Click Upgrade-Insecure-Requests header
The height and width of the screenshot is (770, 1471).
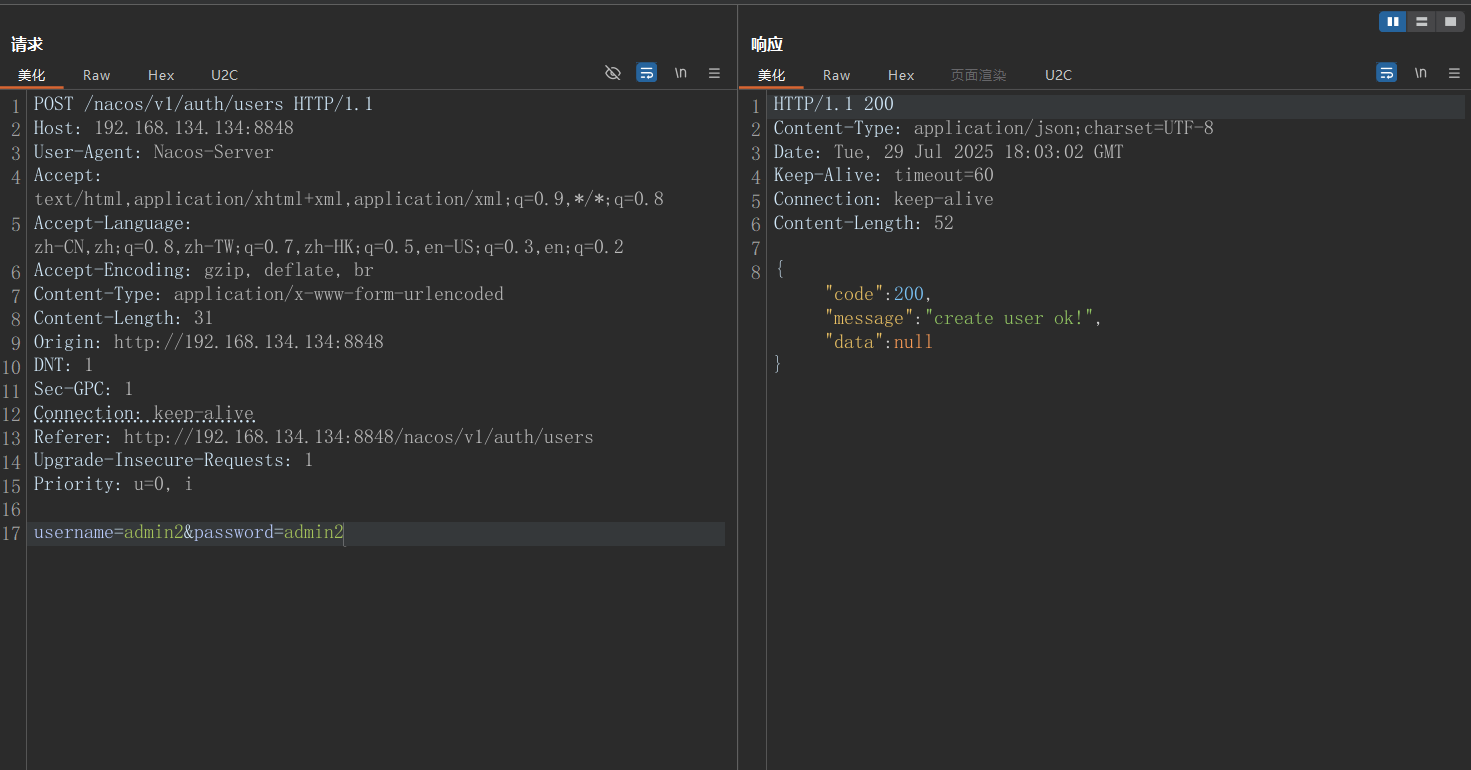pyautogui.click(x=173, y=460)
